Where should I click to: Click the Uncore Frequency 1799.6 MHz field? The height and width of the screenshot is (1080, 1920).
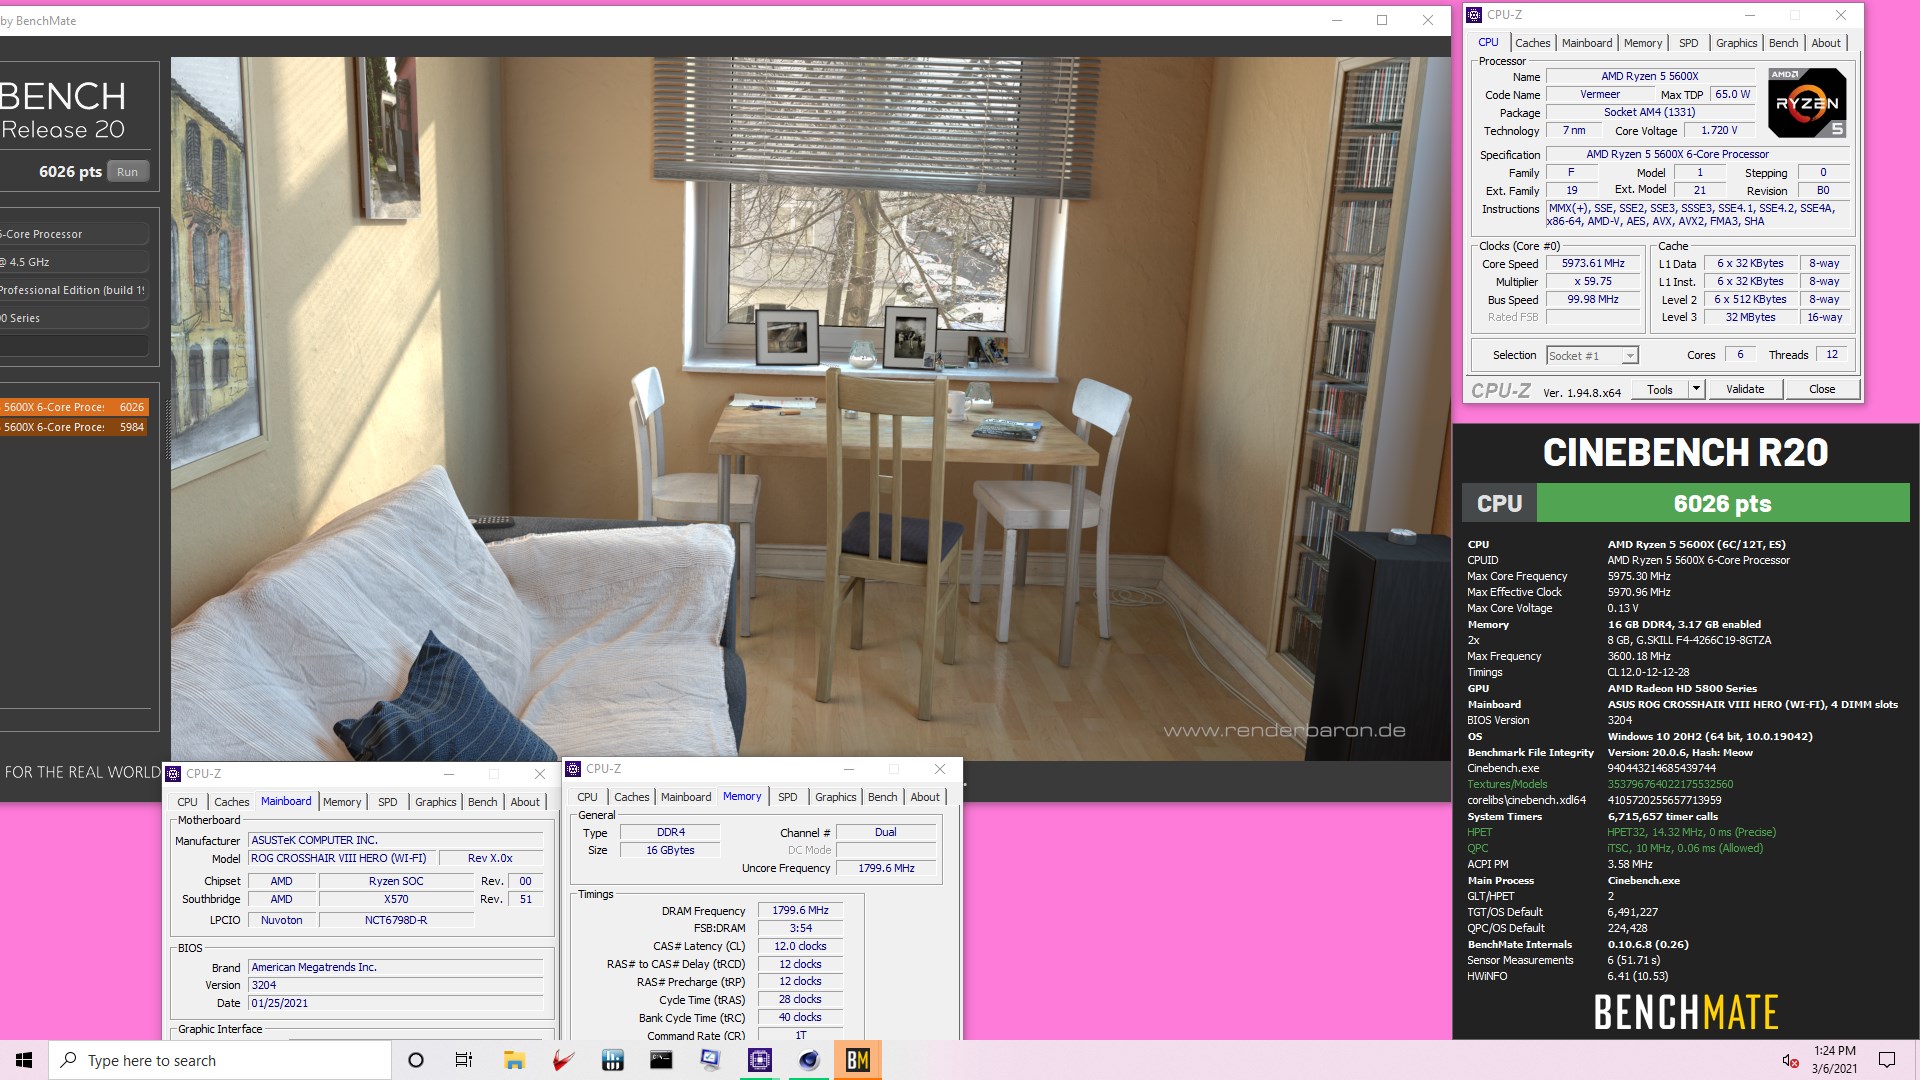pos(886,868)
